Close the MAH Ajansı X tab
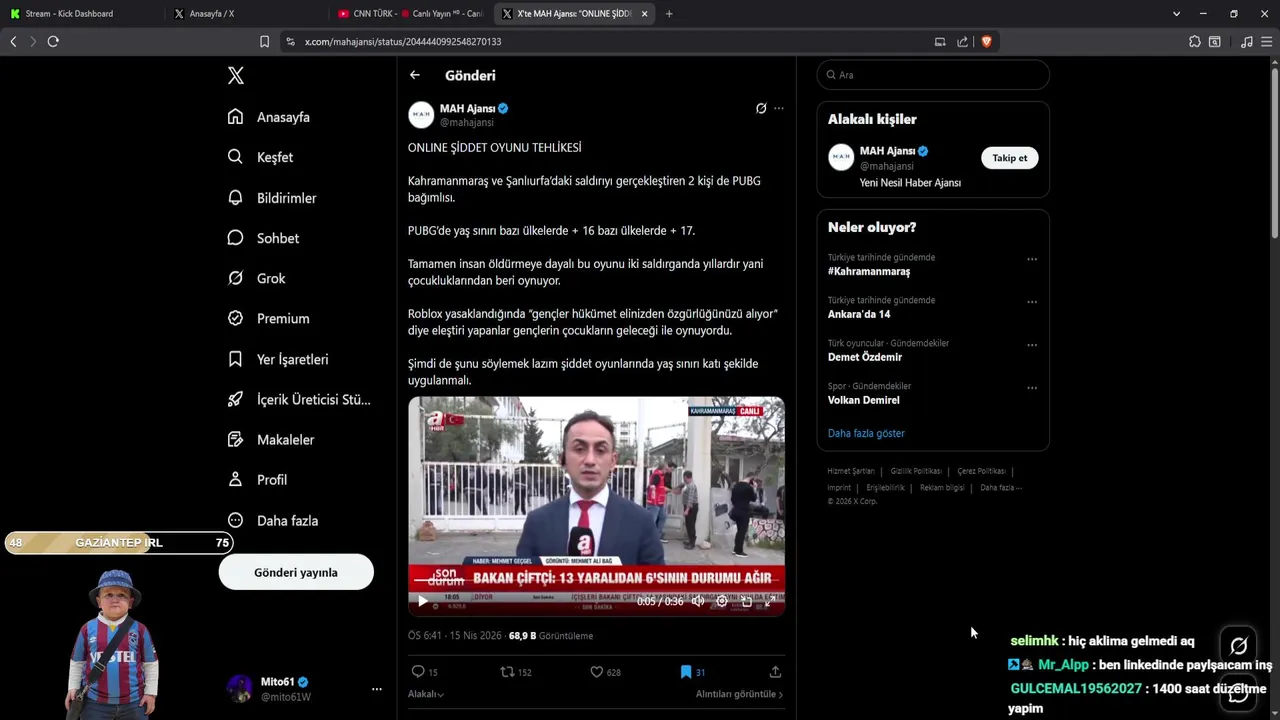Viewport: 1280px width, 720px height. 644,14
